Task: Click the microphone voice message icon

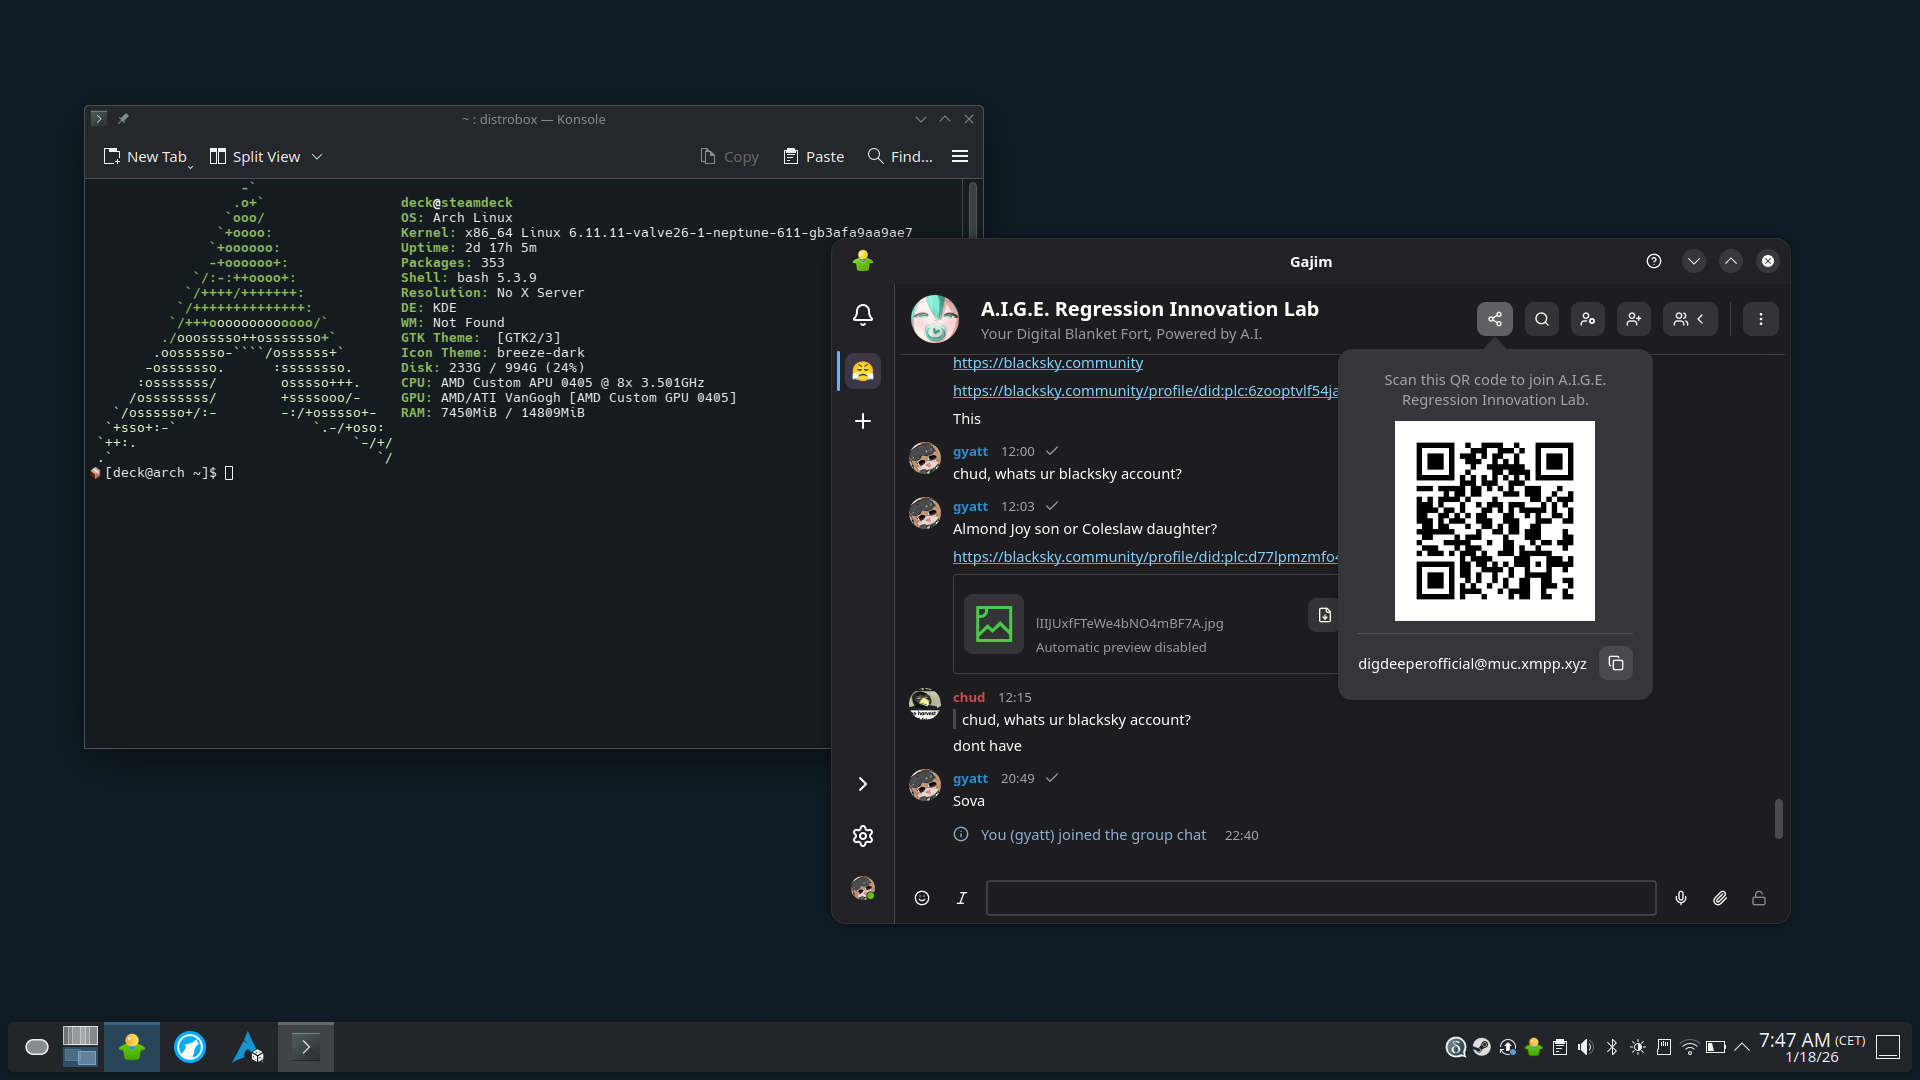Action: pos(1680,898)
